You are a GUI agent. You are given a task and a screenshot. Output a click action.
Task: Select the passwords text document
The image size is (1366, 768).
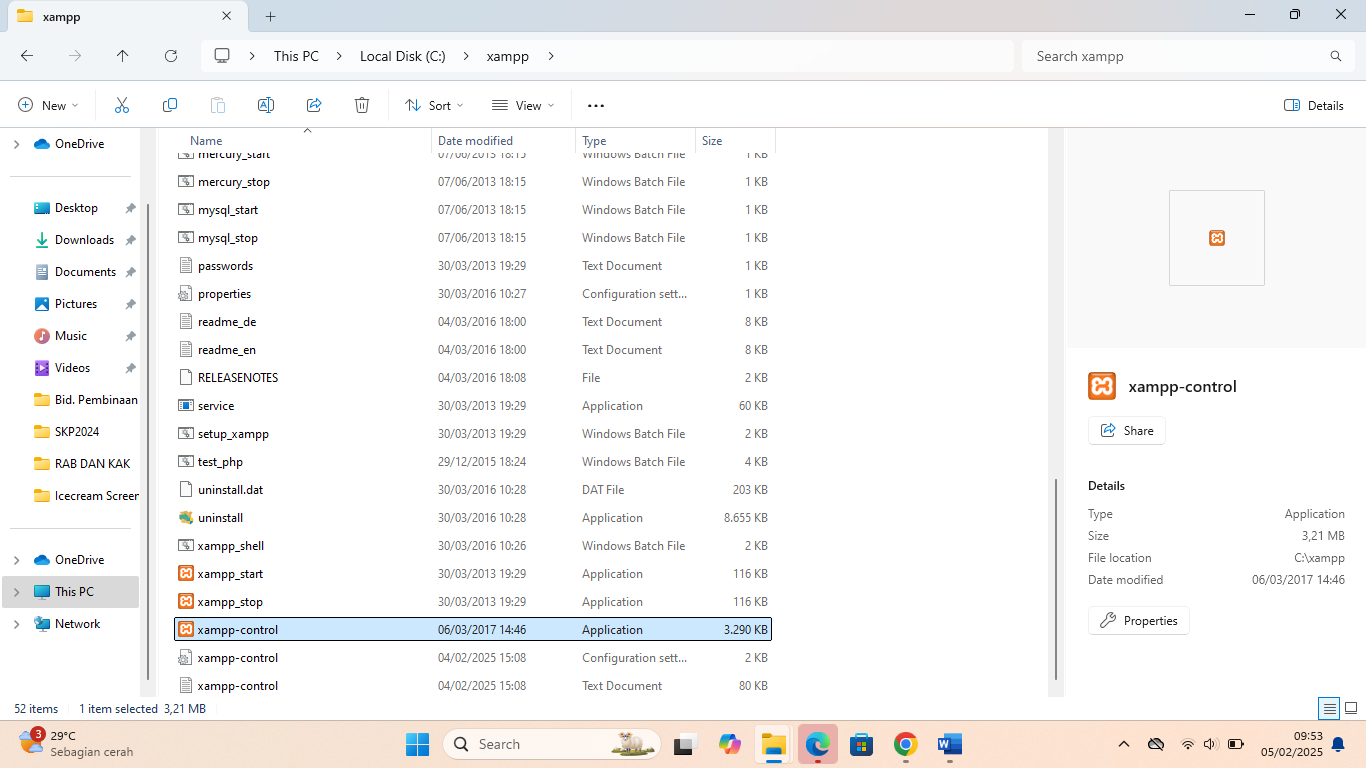point(473,266)
